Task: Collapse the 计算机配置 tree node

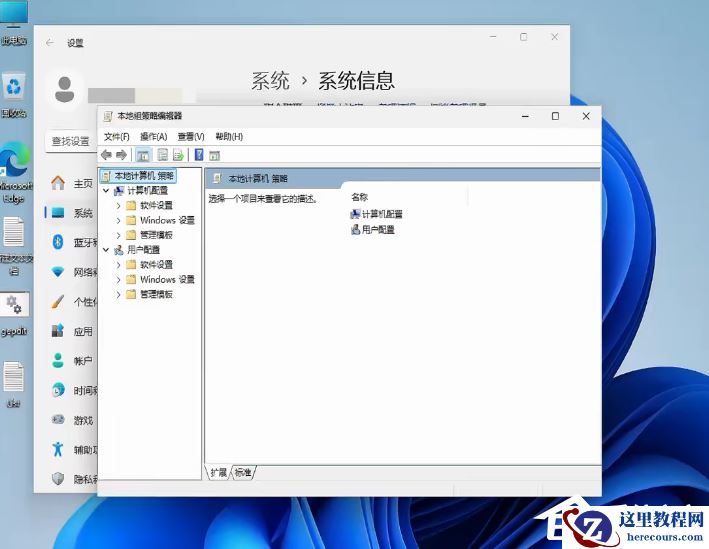Action: pos(106,190)
